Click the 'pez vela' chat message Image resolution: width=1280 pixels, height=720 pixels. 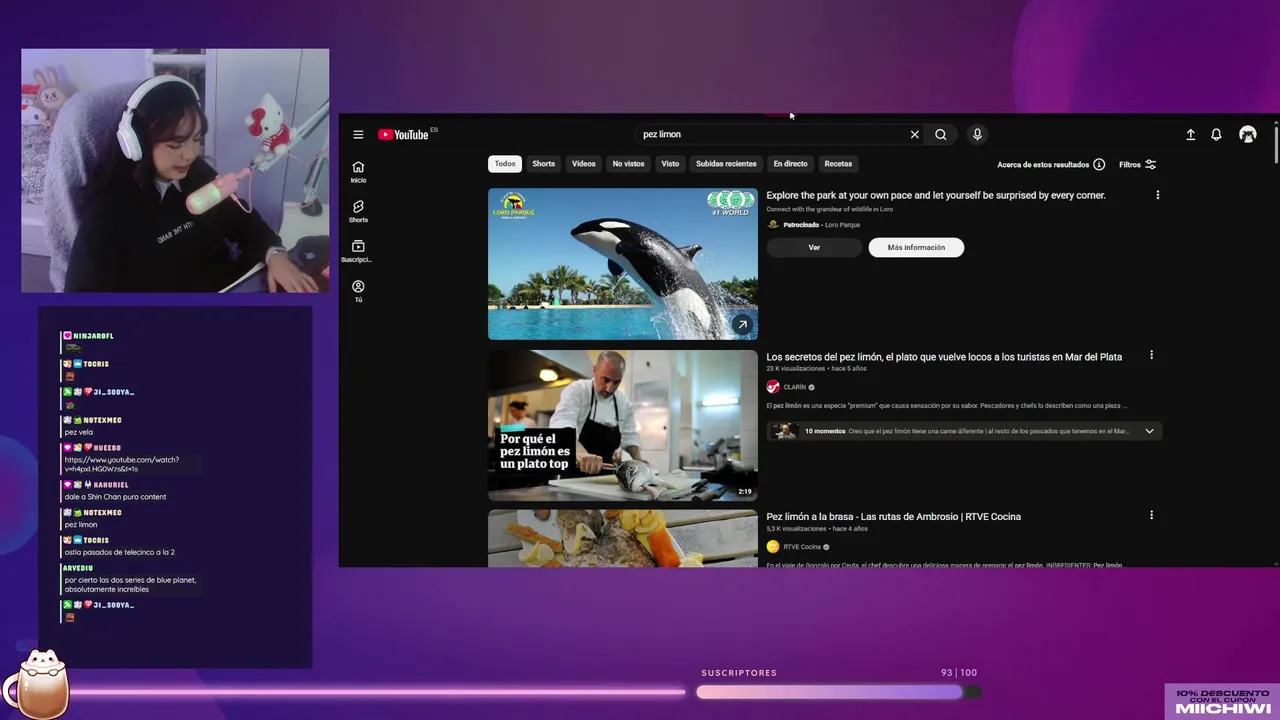(x=79, y=432)
